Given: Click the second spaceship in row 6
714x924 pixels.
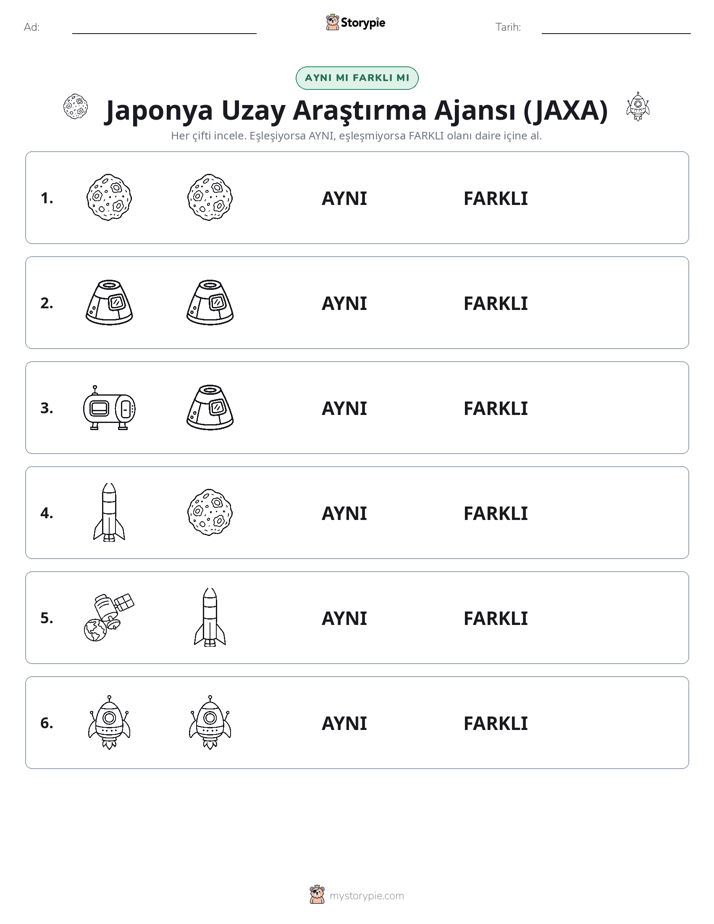Looking at the screenshot, I should tap(210, 722).
